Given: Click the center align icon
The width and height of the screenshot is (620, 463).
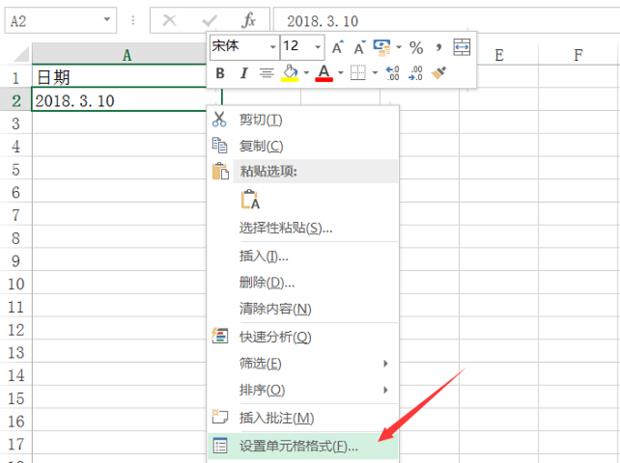Looking at the screenshot, I should (266, 73).
